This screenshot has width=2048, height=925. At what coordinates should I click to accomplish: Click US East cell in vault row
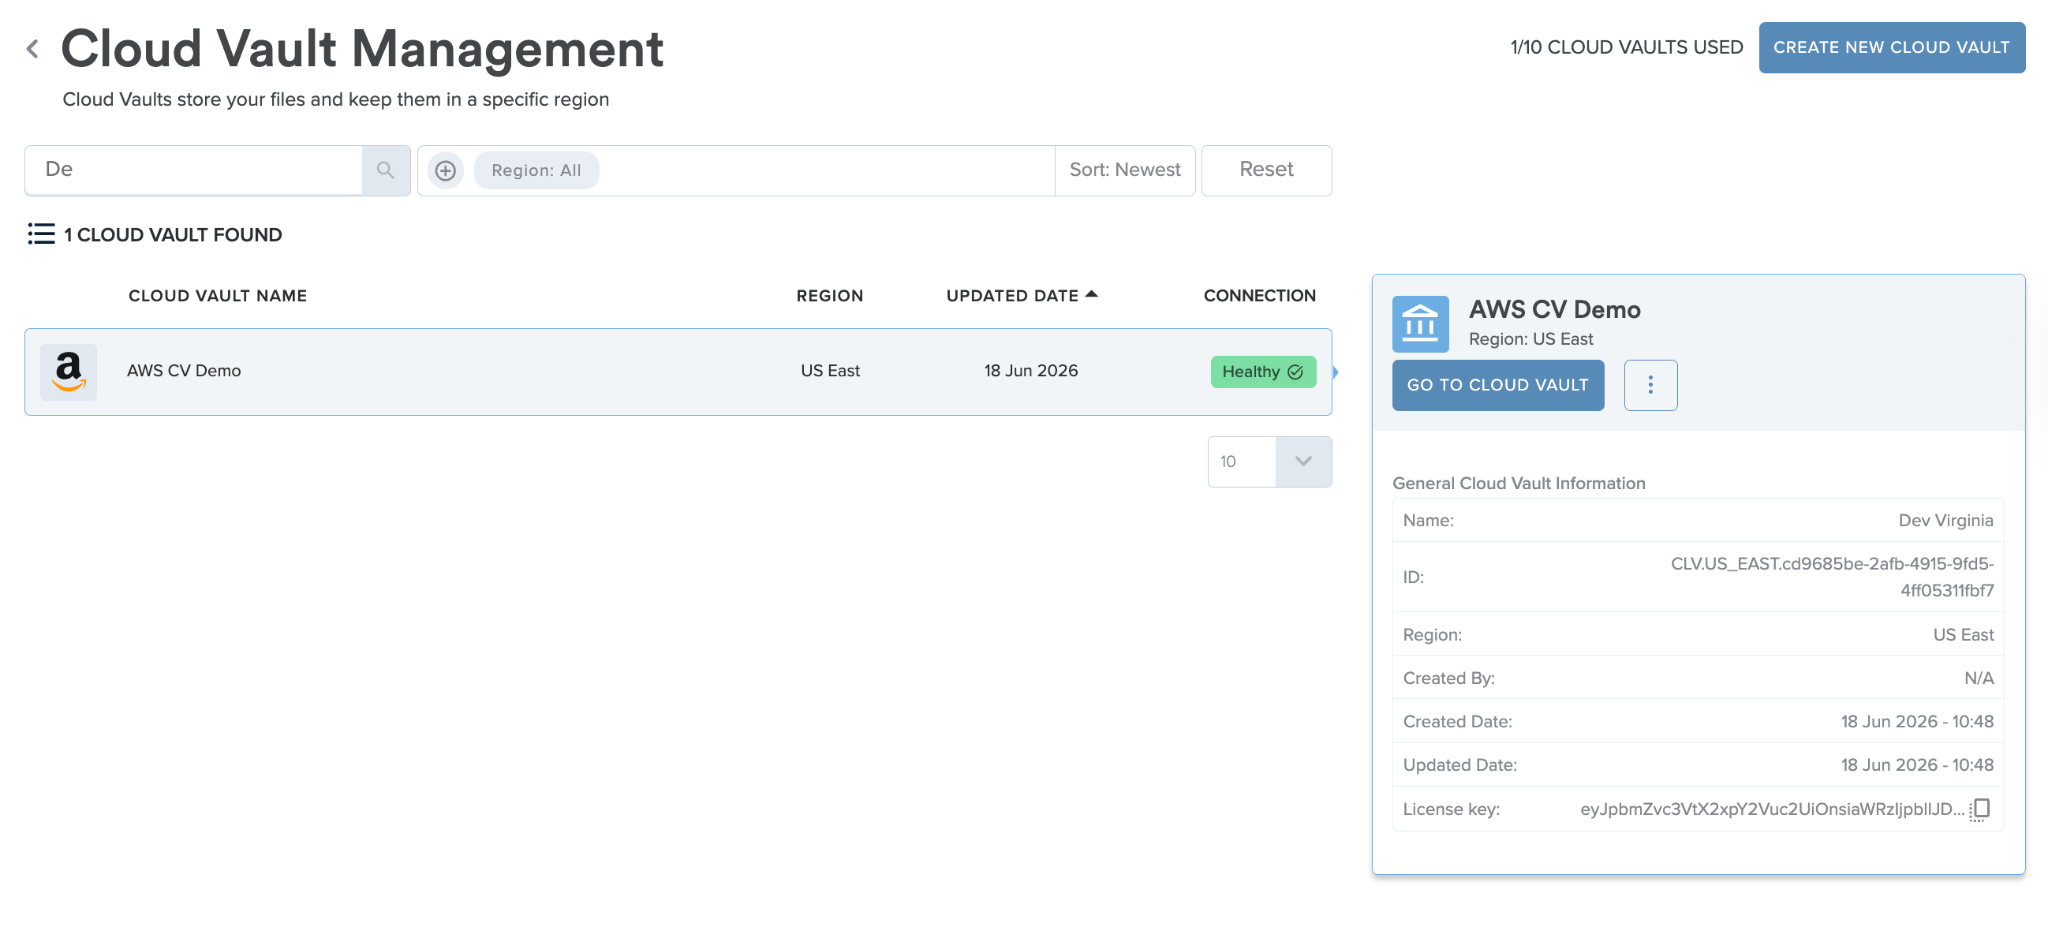(830, 371)
